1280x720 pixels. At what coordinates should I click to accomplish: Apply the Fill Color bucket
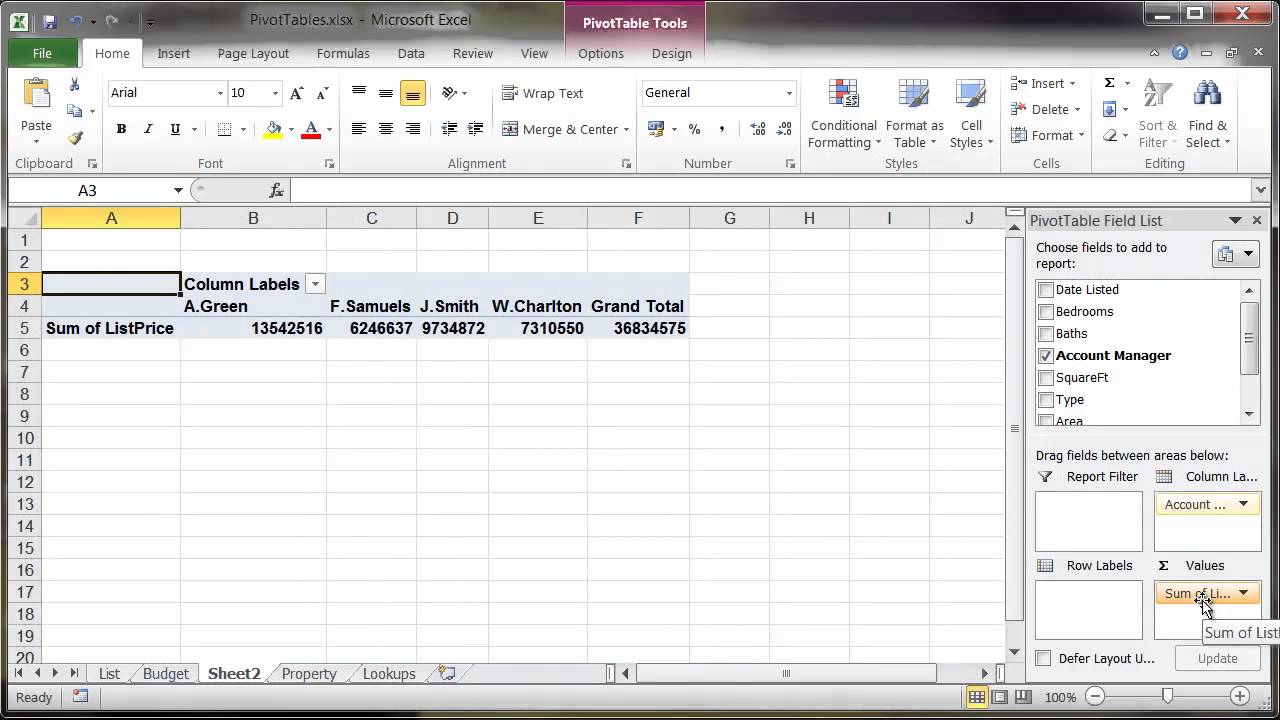[273, 129]
